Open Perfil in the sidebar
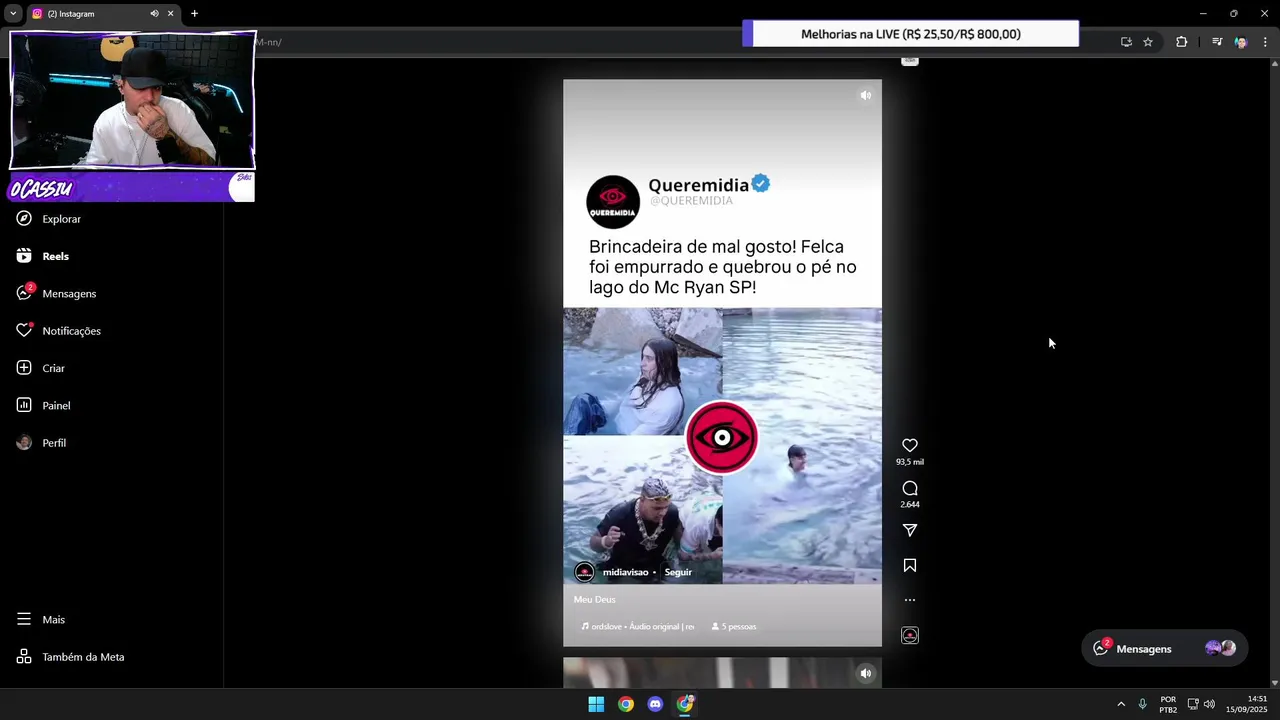Viewport: 1280px width, 720px height. [x=41, y=443]
